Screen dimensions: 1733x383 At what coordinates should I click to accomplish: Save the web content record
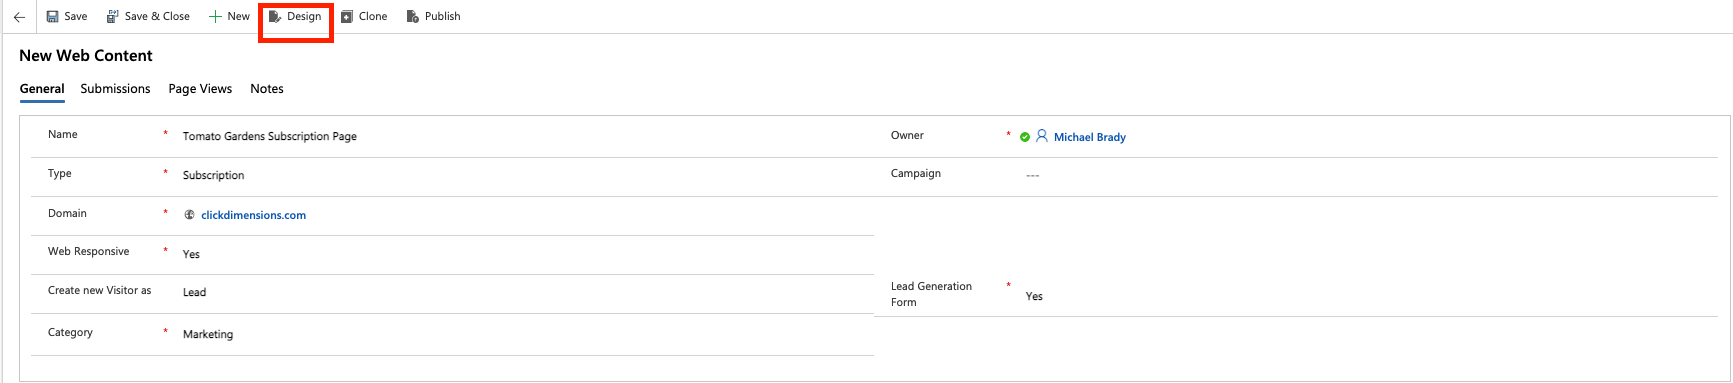click(67, 17)
